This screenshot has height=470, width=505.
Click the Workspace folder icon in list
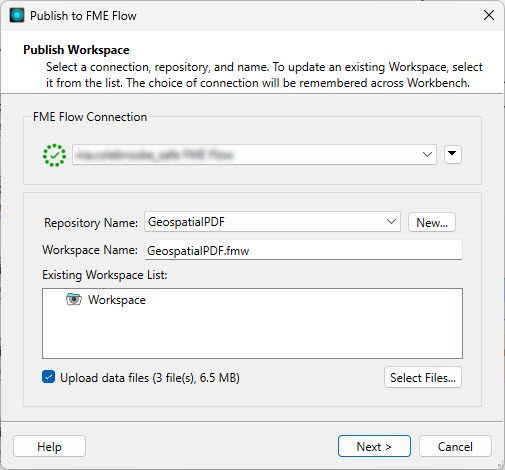coord(74,299)
